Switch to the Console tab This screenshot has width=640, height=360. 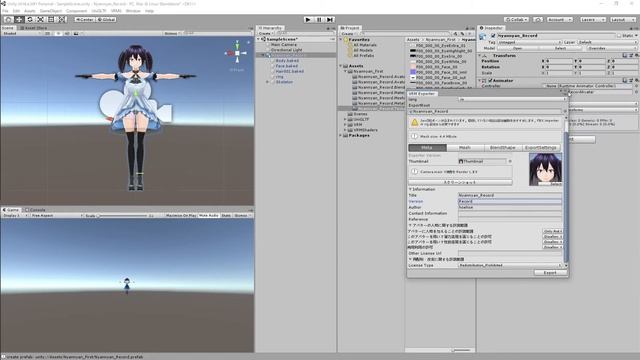[36, 210]
